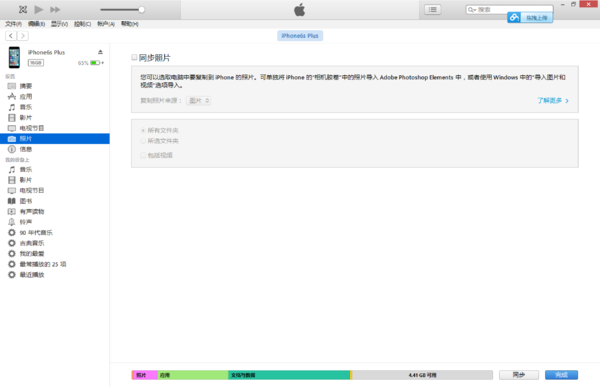Click the iPhone device thumbnail image
The height and width of the screenshot is (387, 600).
[x=14, y=57]
